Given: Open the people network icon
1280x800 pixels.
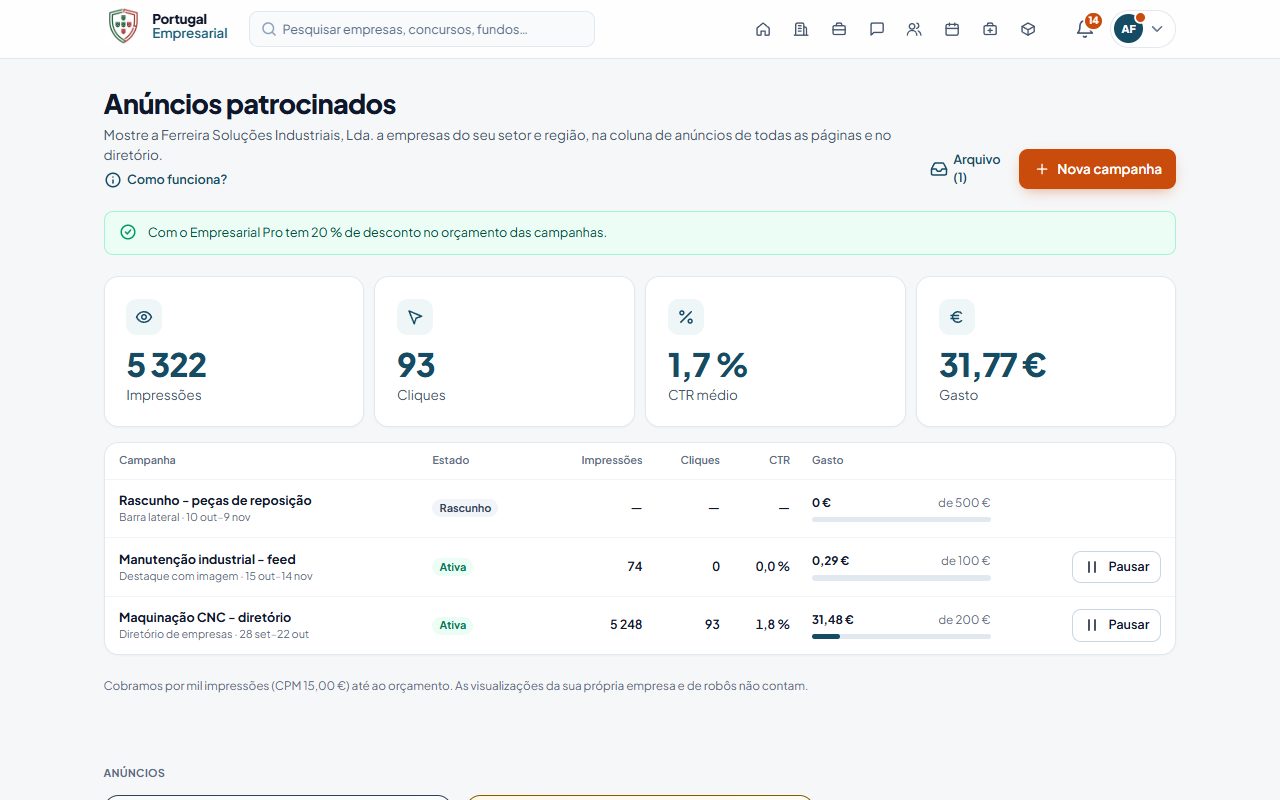Looking at the screenshot, I should (914, 29).
